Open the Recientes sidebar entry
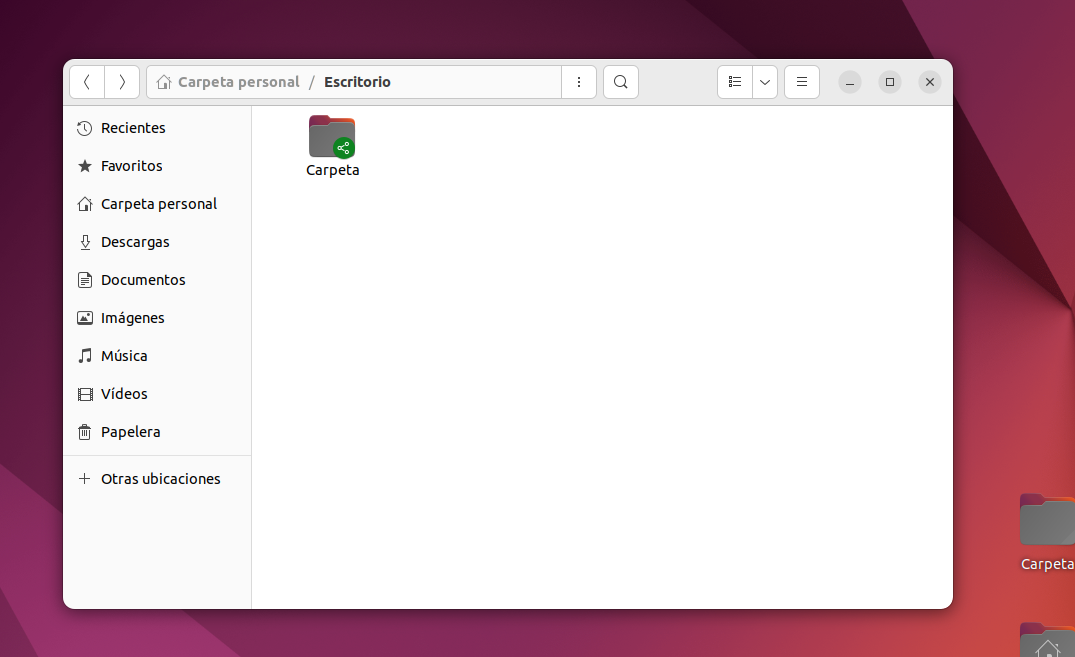Screen dimensions: 1075x657 tap(132, 128)
